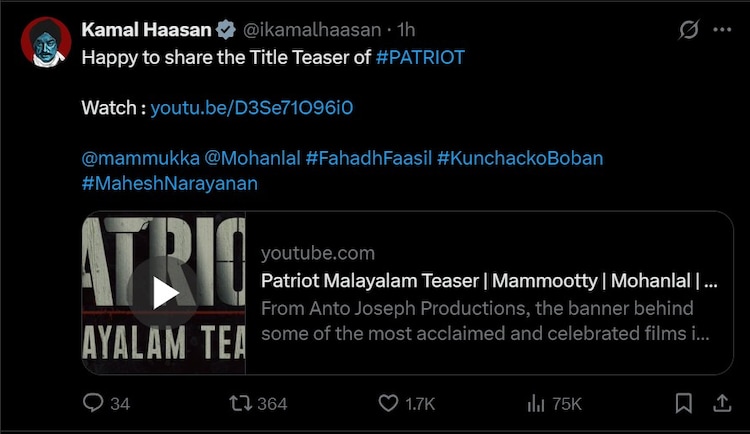Open the #FahadhFaasil hashtag

[x=368, y=158]
